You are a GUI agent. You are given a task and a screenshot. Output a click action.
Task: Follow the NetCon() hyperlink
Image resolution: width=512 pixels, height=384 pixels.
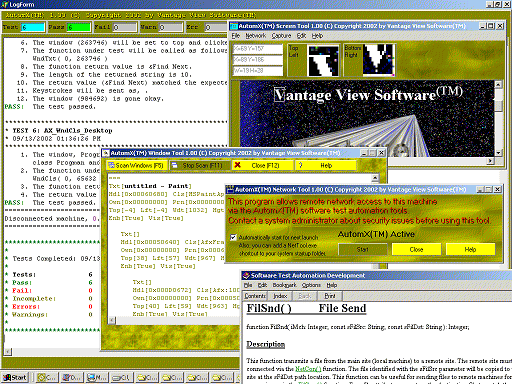[308, 369]
